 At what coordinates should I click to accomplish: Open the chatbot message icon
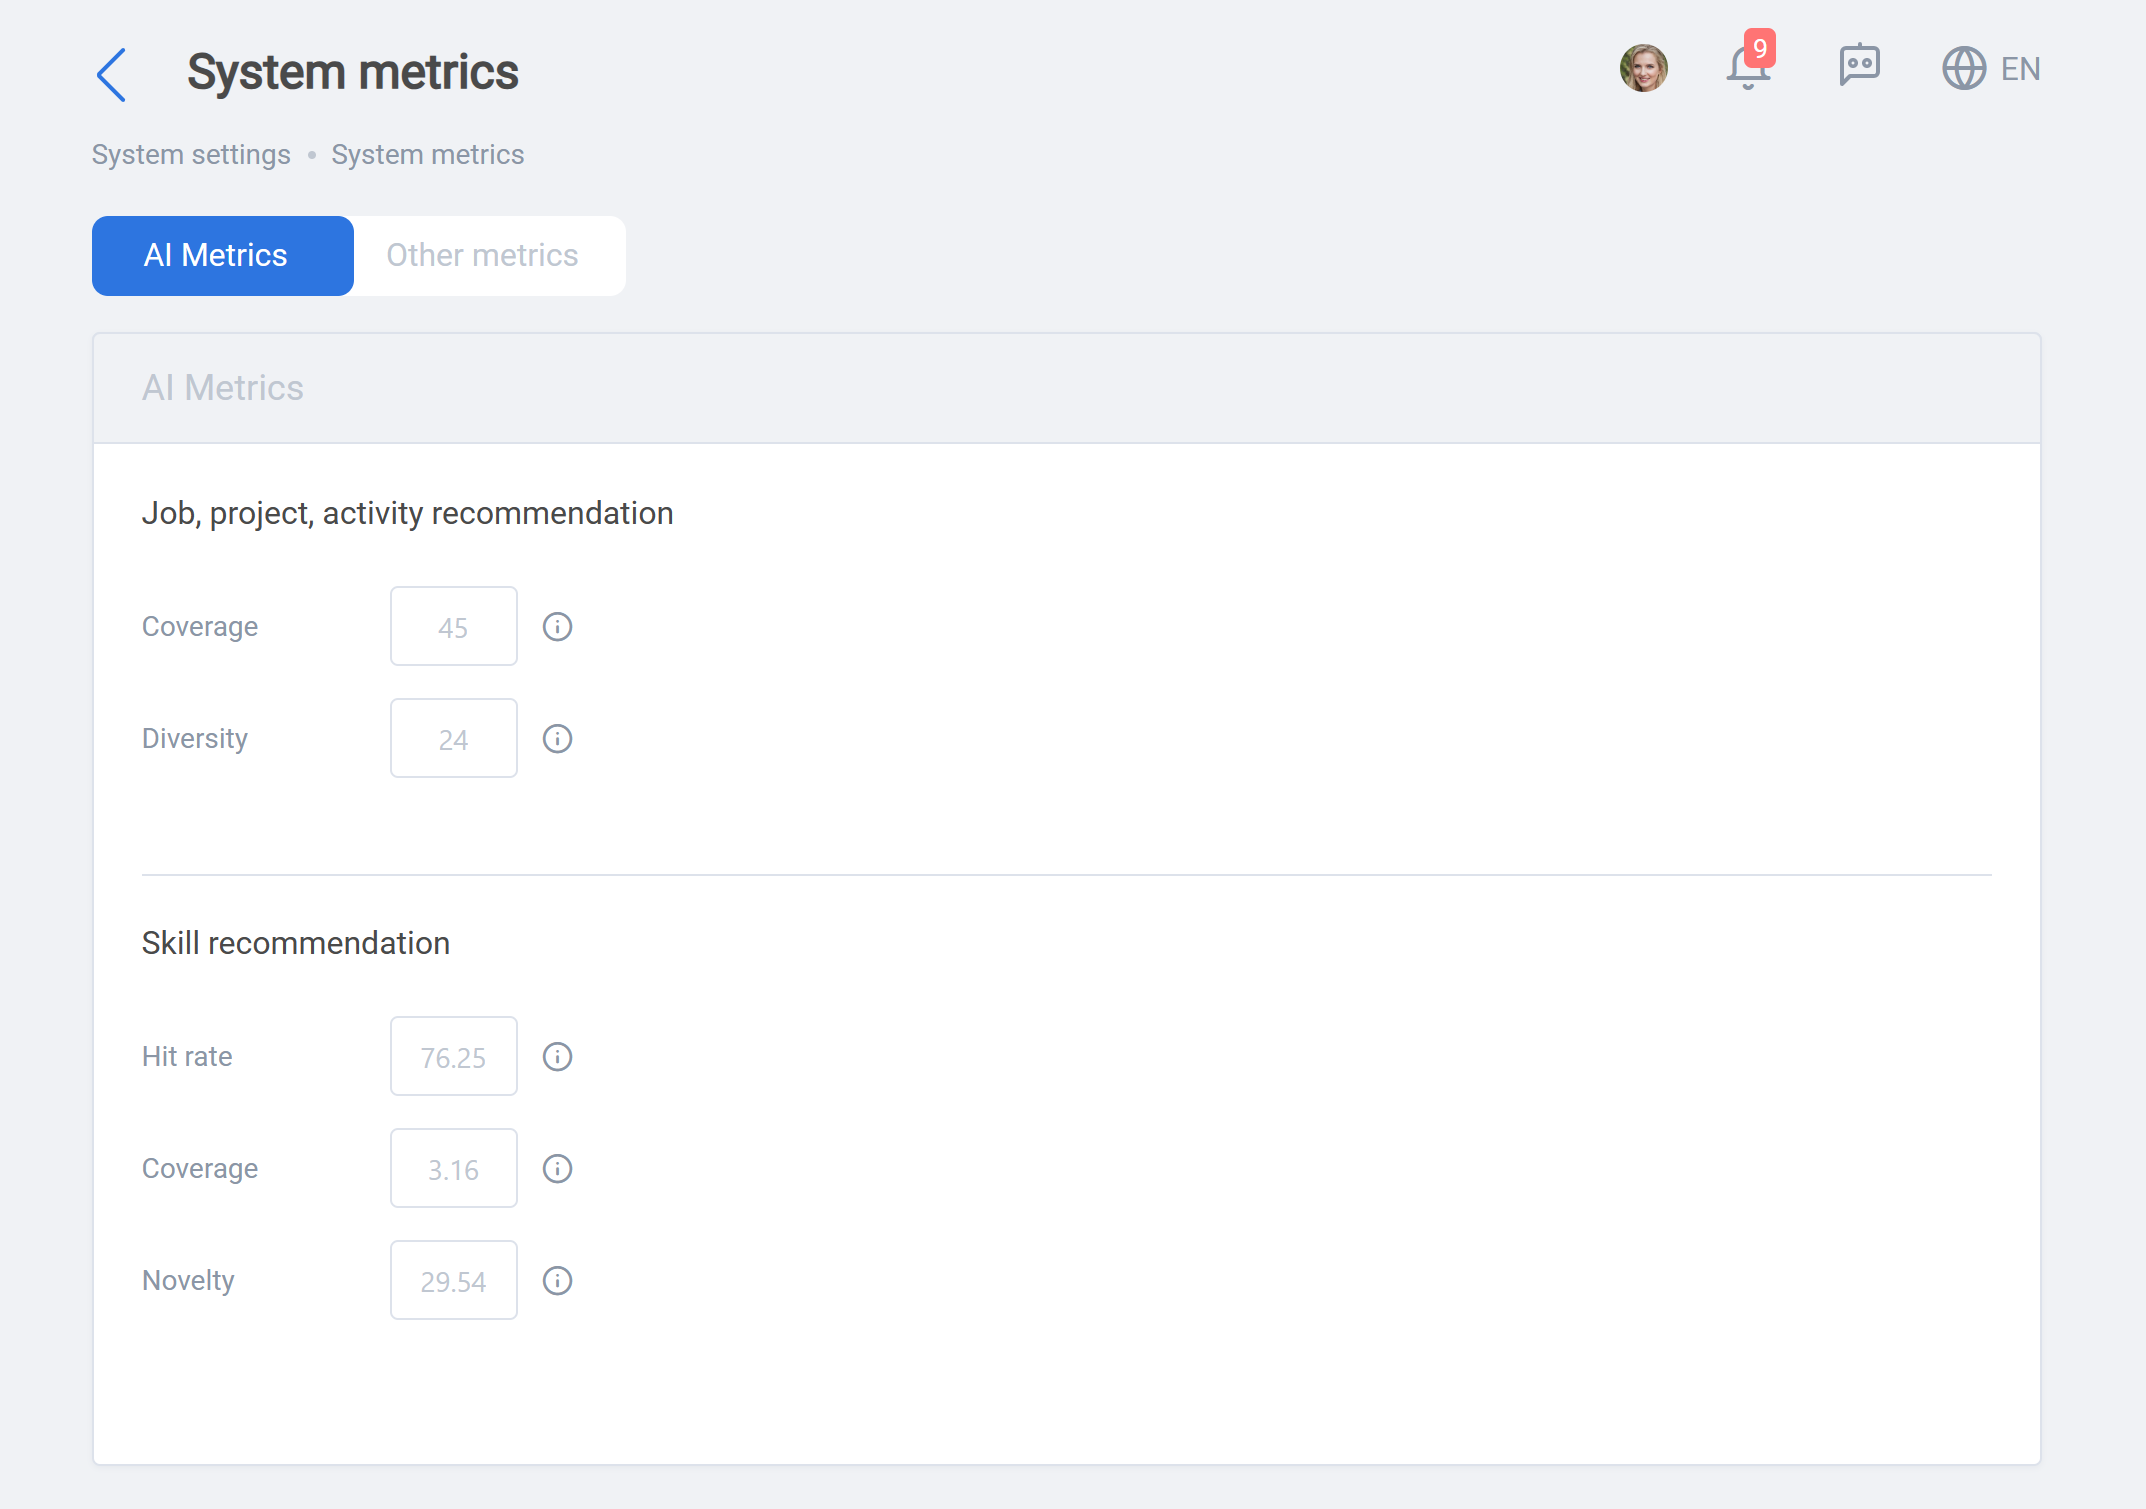pyautogui.click(x=1859, y=66)
